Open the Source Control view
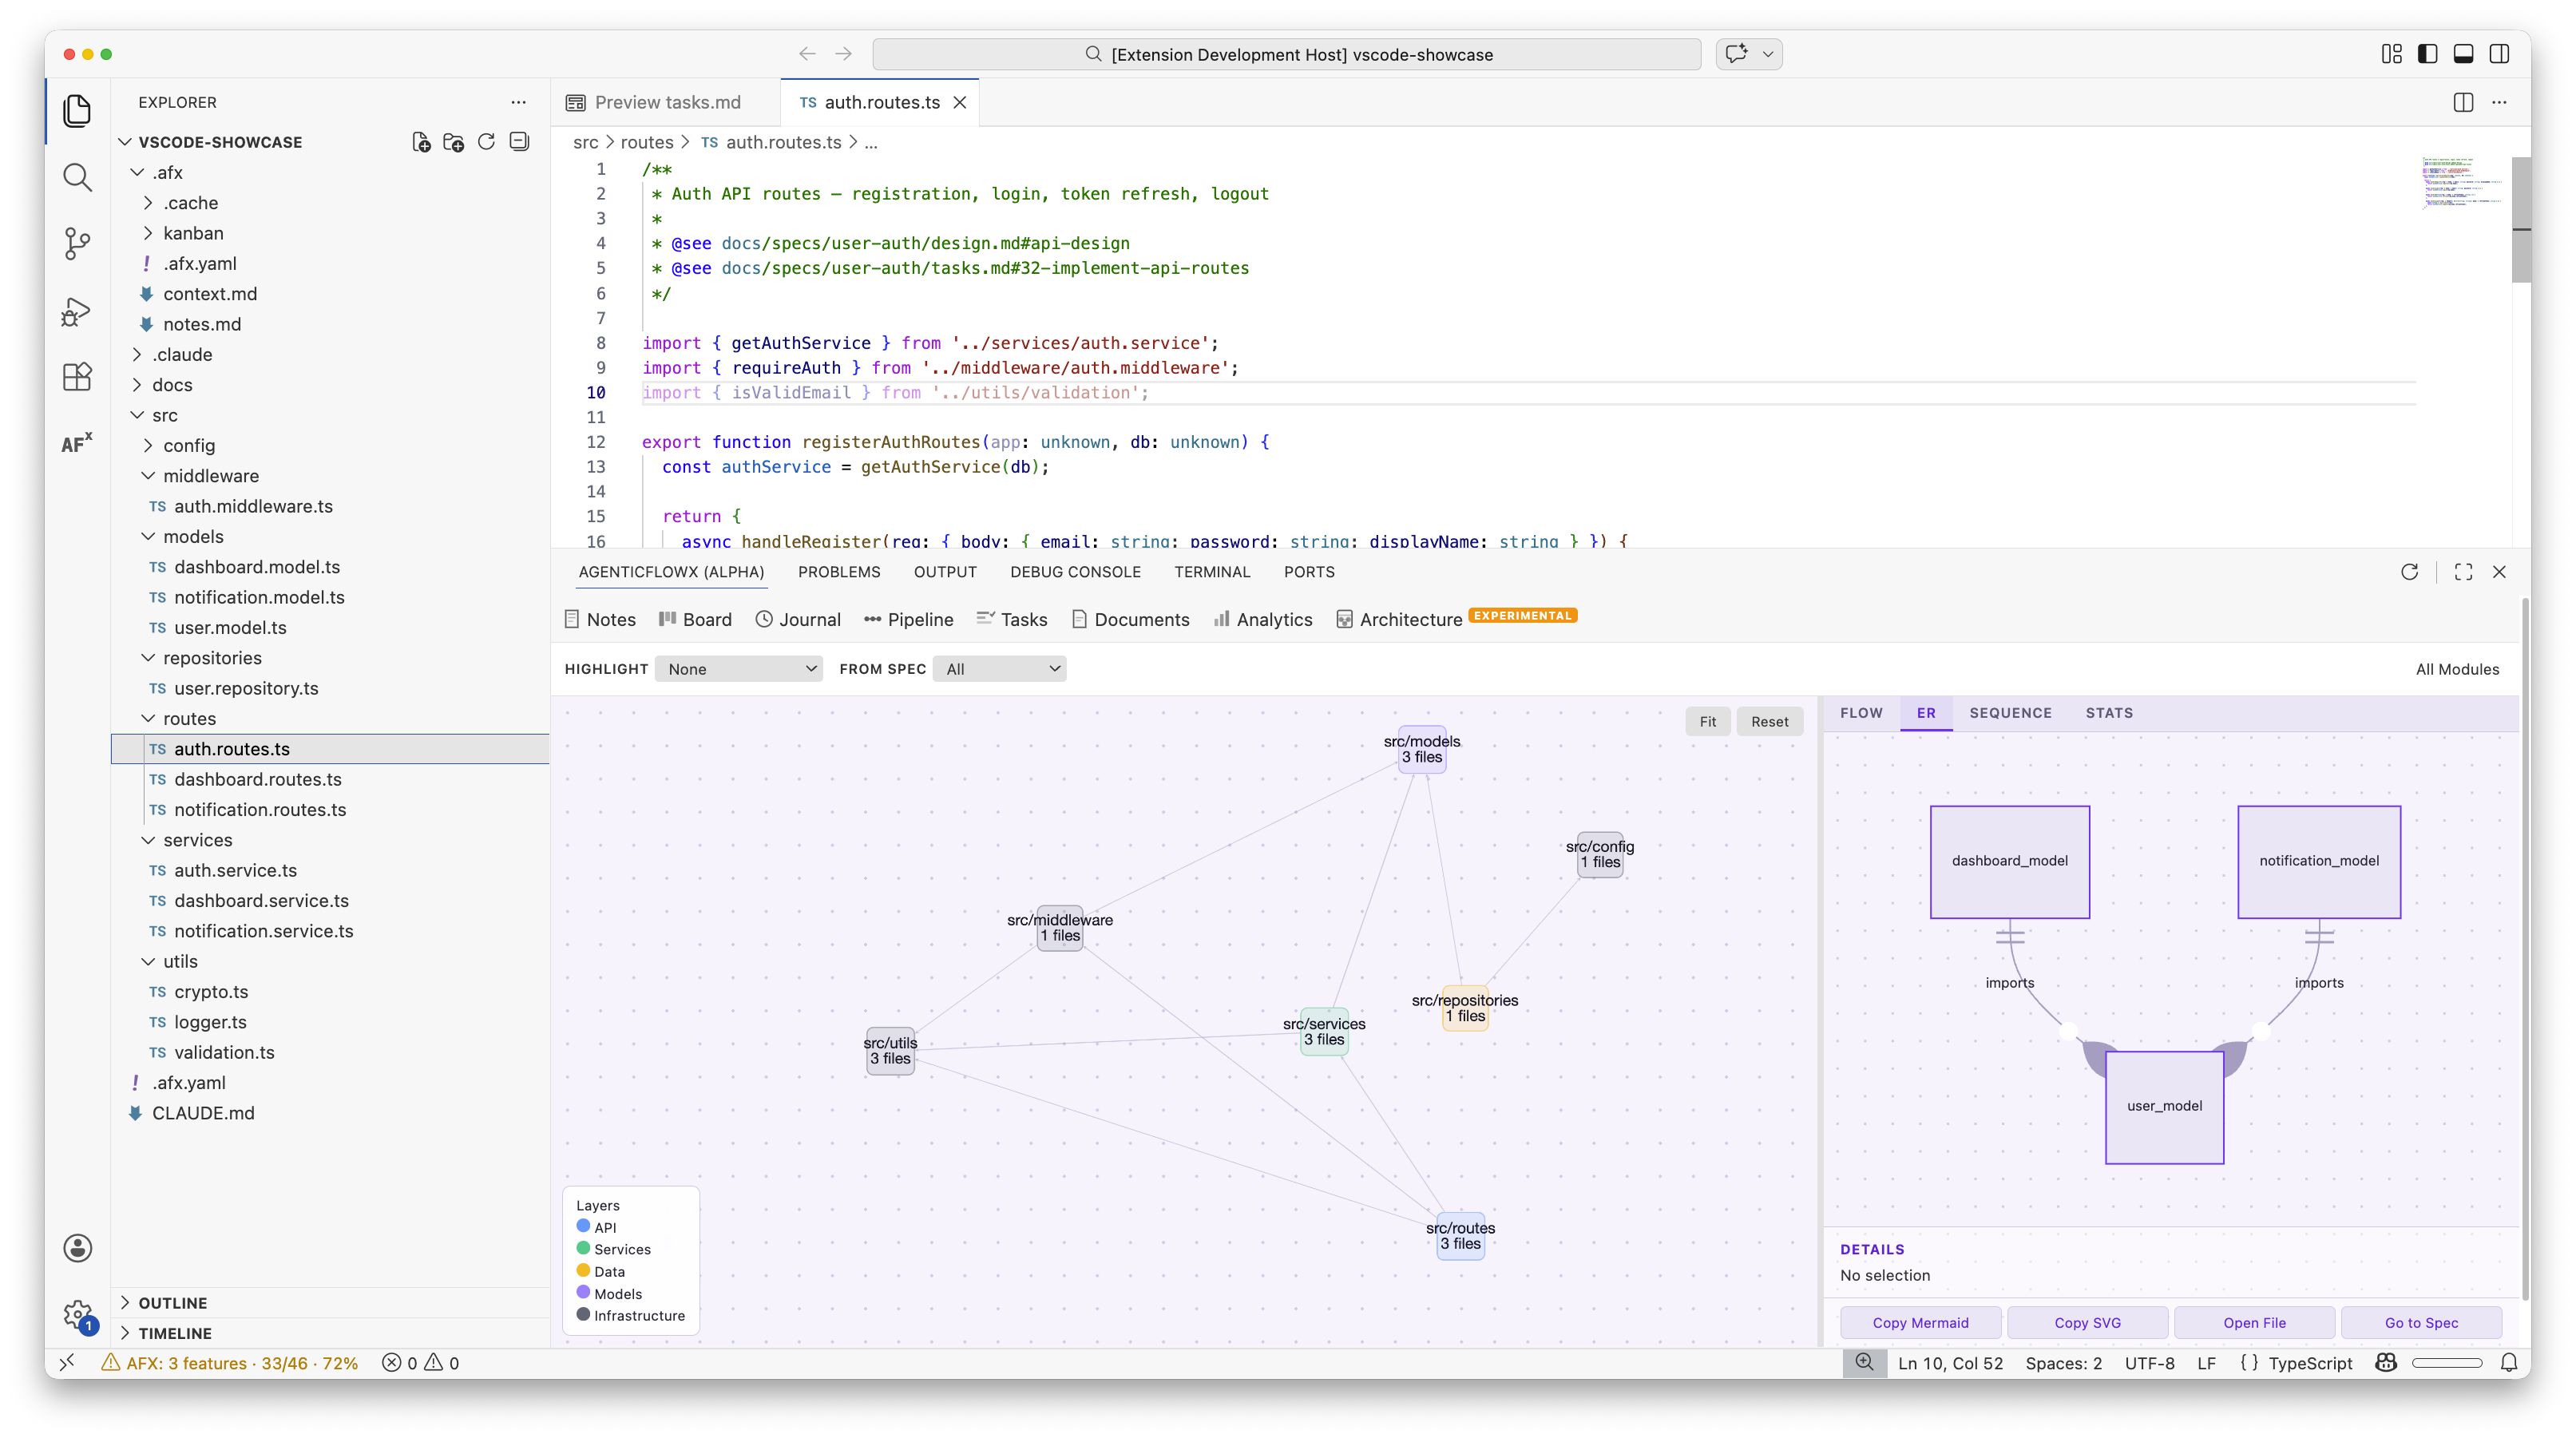2576x1438 pixels. tap(77, 243)
